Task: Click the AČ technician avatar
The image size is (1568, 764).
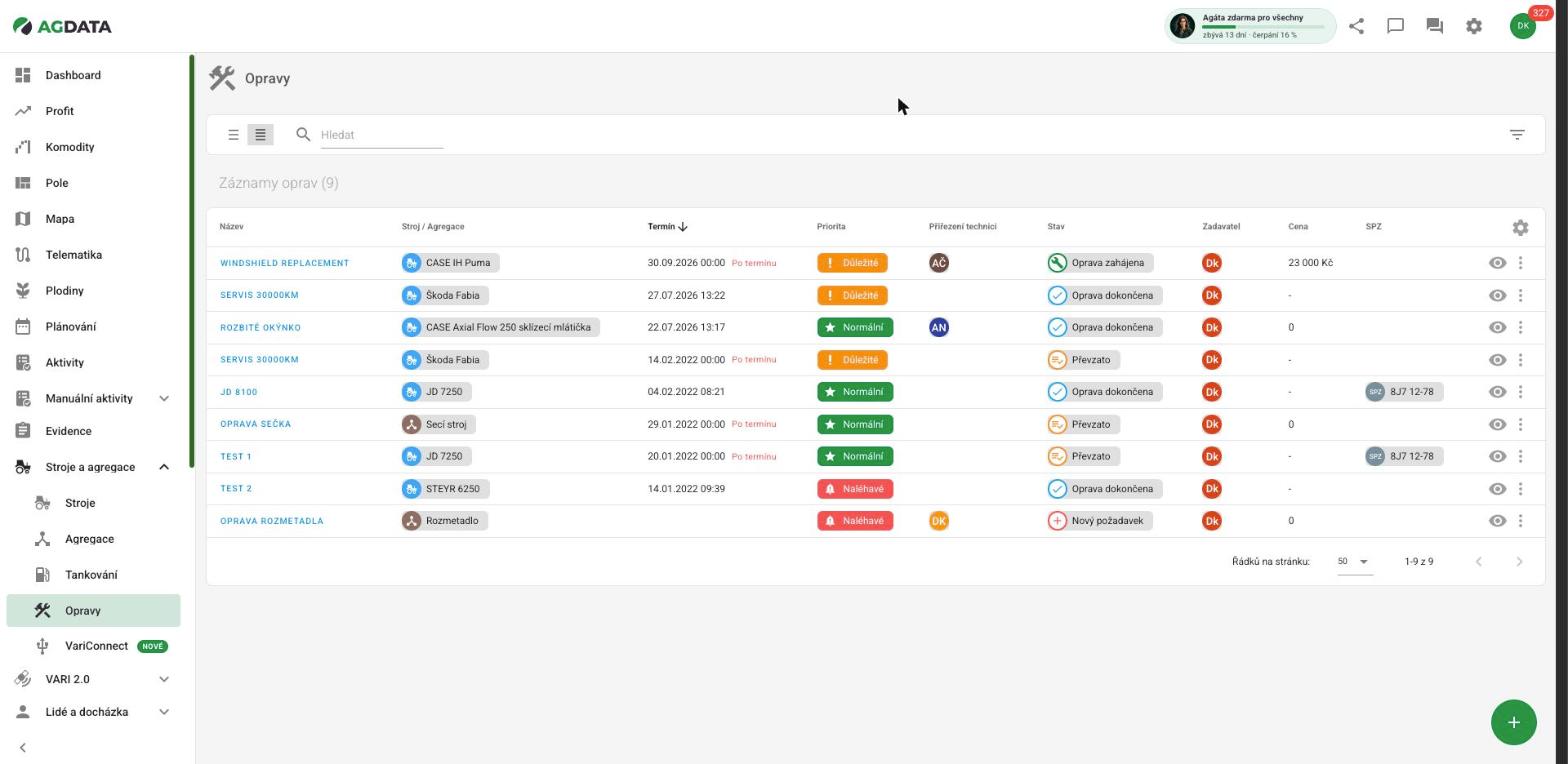Action: tap(938, 263)
